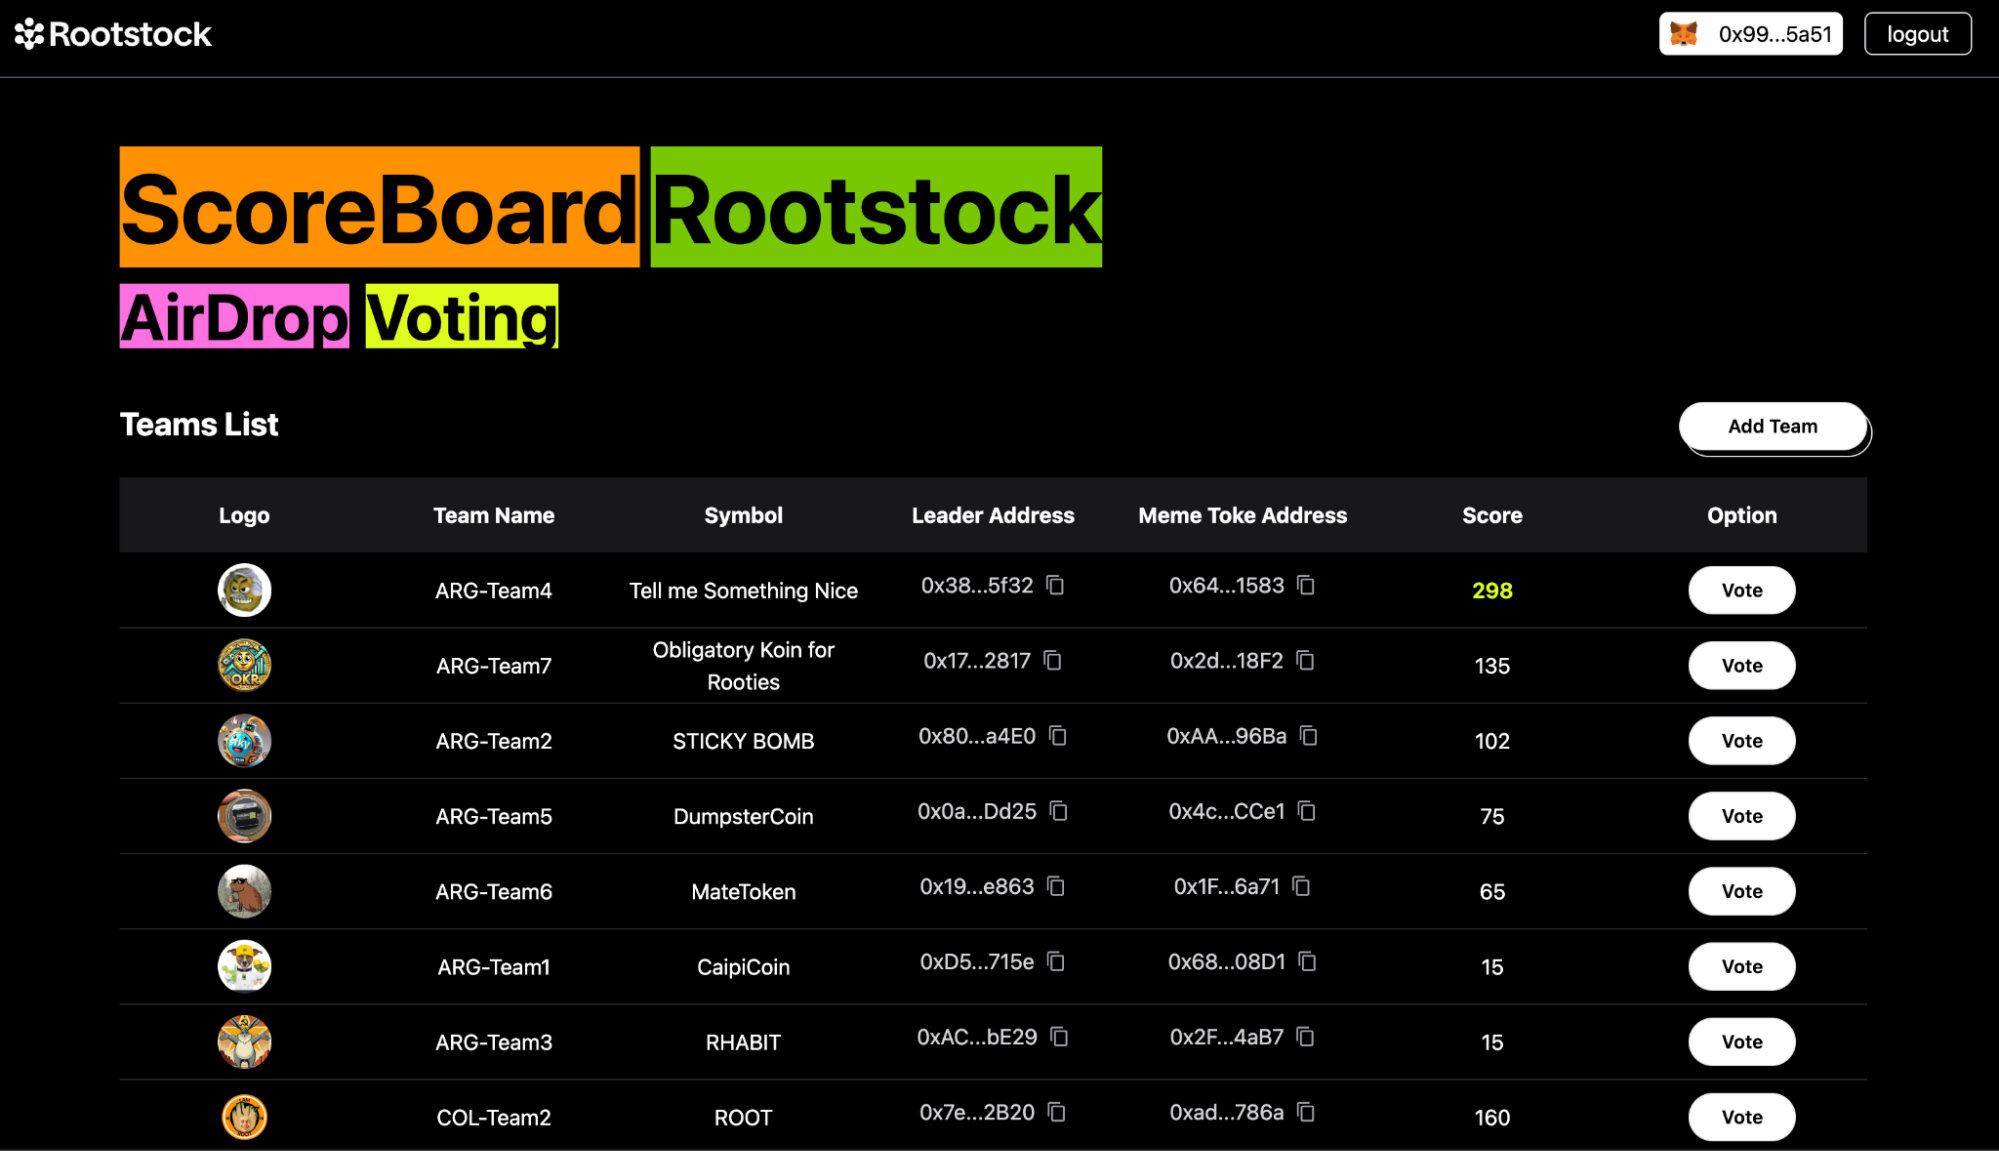The width and height of the screenshot is (1999, 1151).
Task: Click the Score column header
Action: [1491, 515]
